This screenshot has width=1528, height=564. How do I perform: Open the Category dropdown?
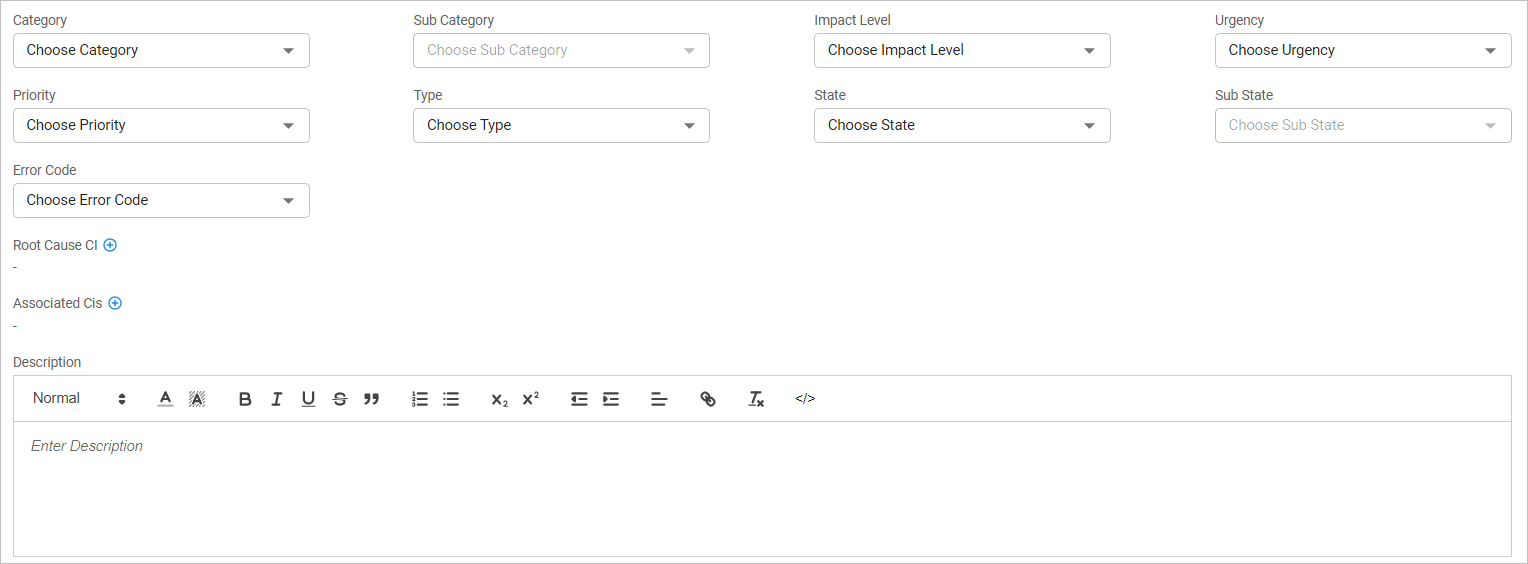(x=161, y=50)
